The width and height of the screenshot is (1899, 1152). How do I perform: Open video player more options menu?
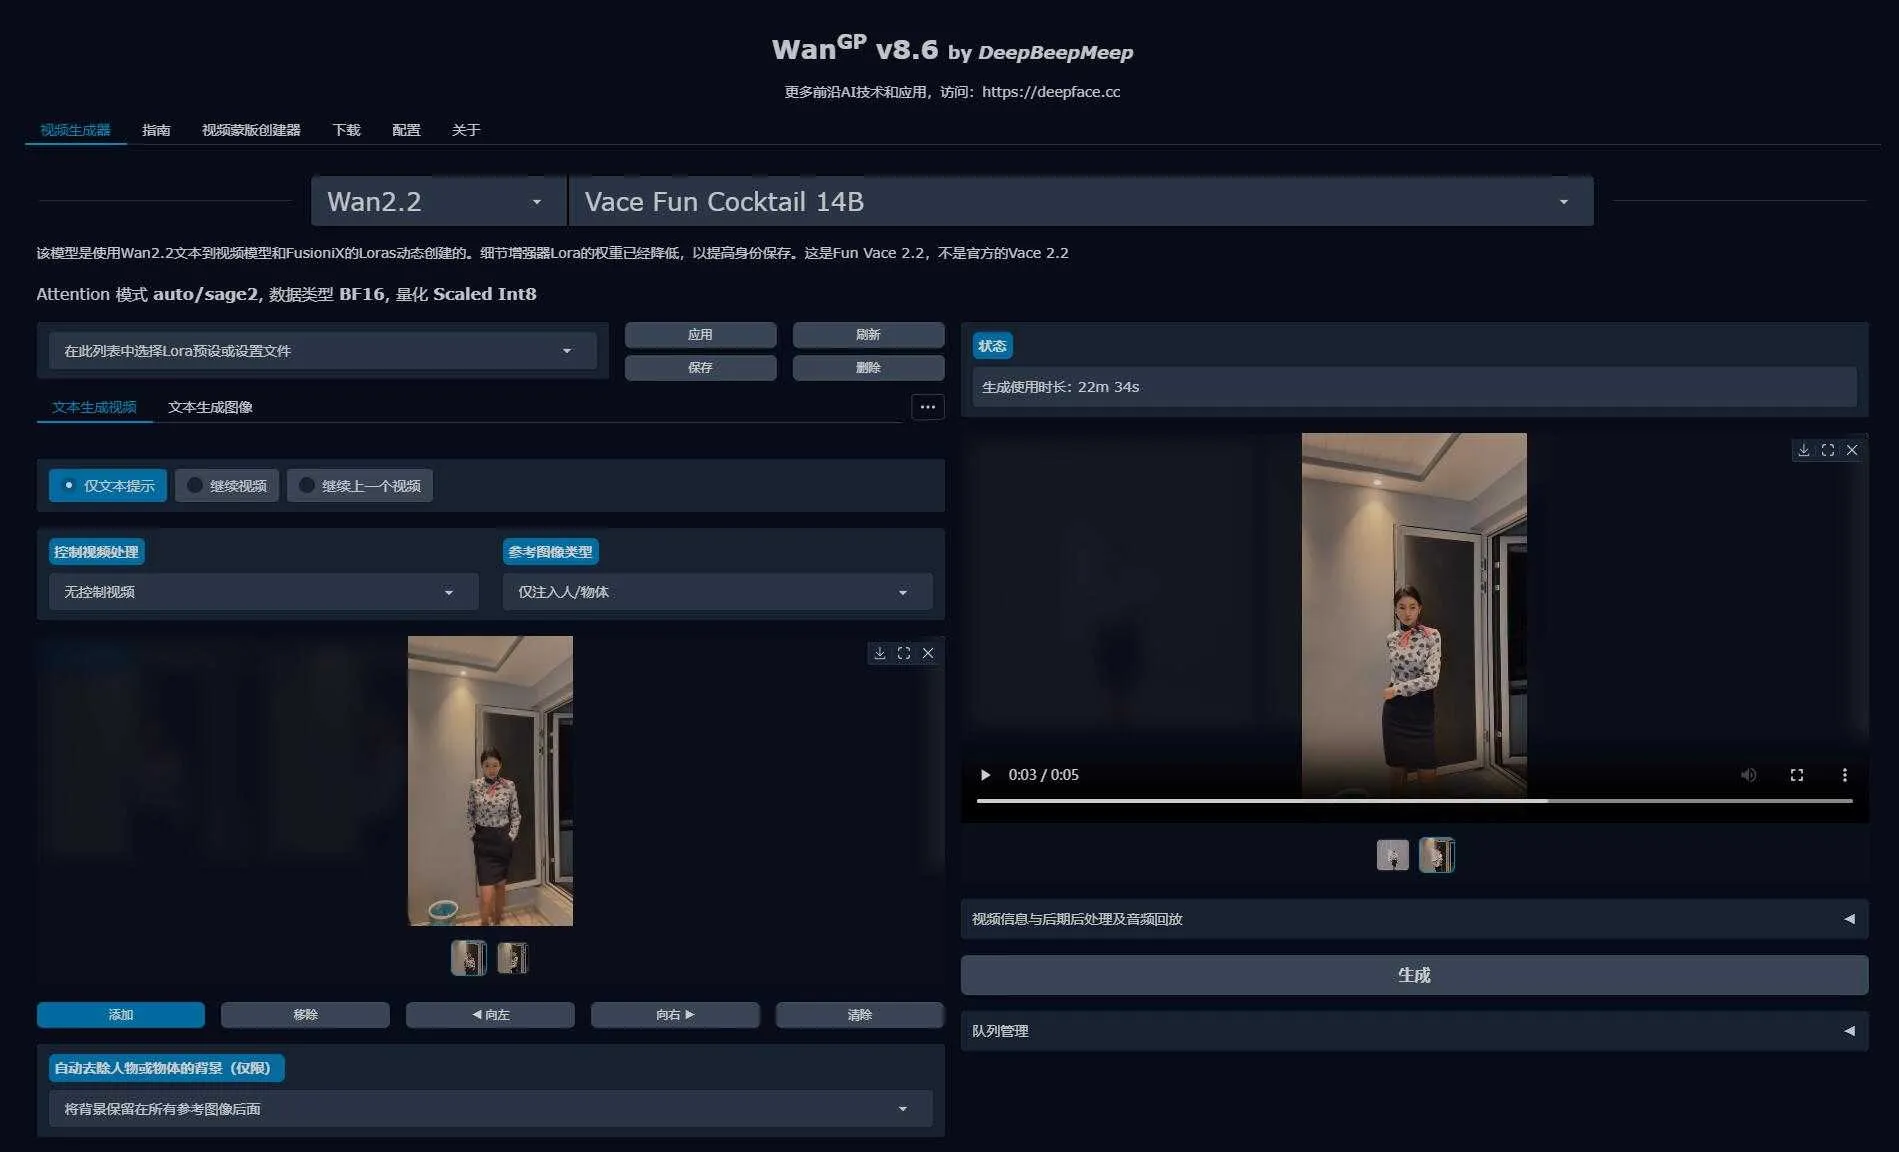[x=1844, y=775]
